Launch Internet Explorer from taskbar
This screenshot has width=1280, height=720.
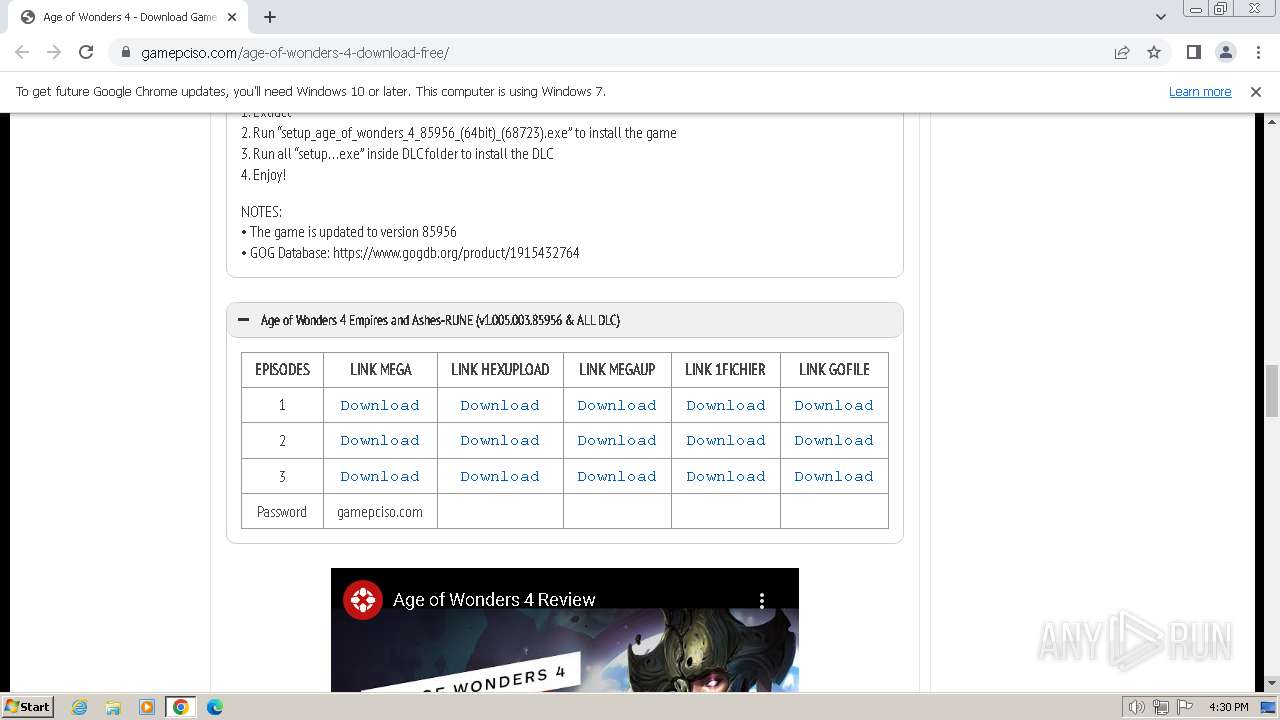pyautogui.click(x=79, y=707)
